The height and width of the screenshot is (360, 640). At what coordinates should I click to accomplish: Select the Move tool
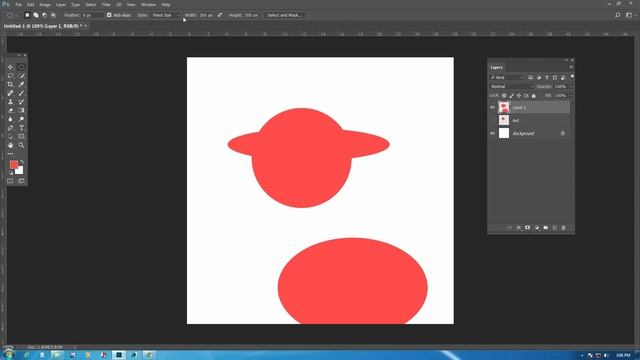pos(11,67)
